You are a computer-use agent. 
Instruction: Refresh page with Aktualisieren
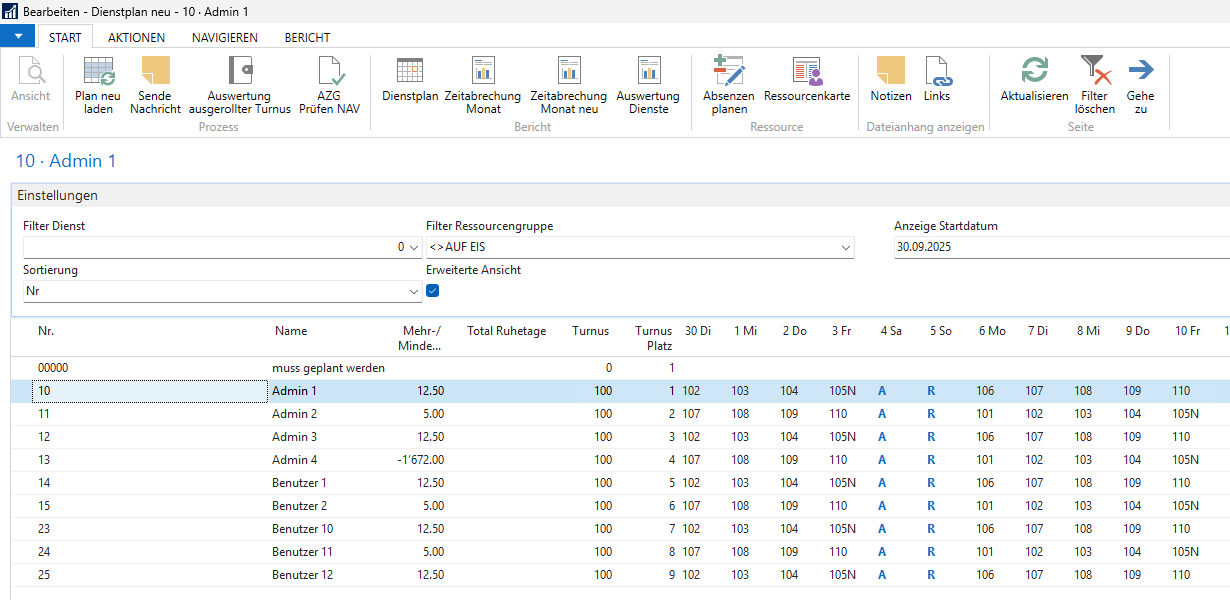pos(1034,72)
